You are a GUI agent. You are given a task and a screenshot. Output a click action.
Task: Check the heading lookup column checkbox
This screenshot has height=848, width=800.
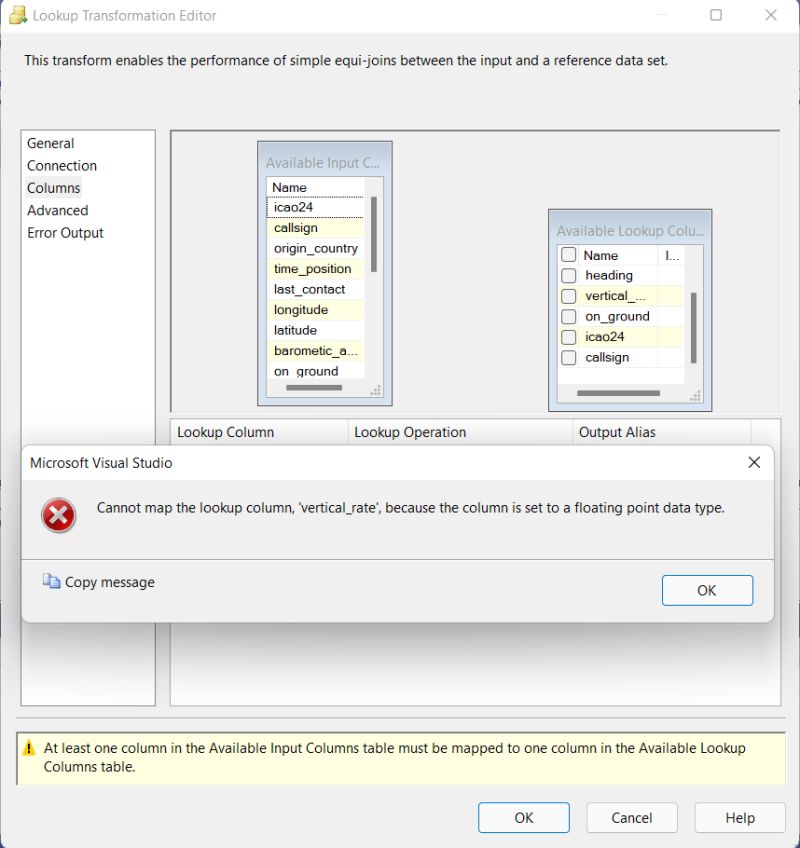pos(569,275)
